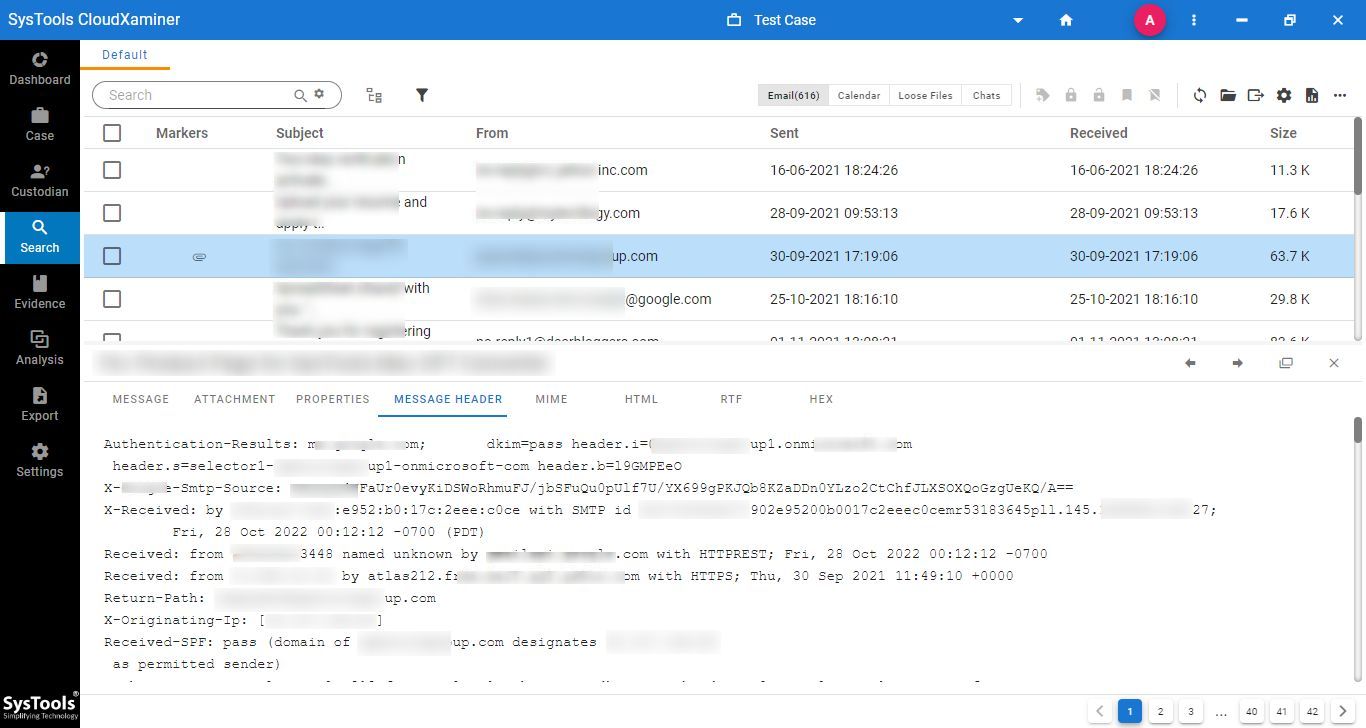Open the Case section in sidebar
Viewport: 1366px width, 728px height.
tap(40, 124)
